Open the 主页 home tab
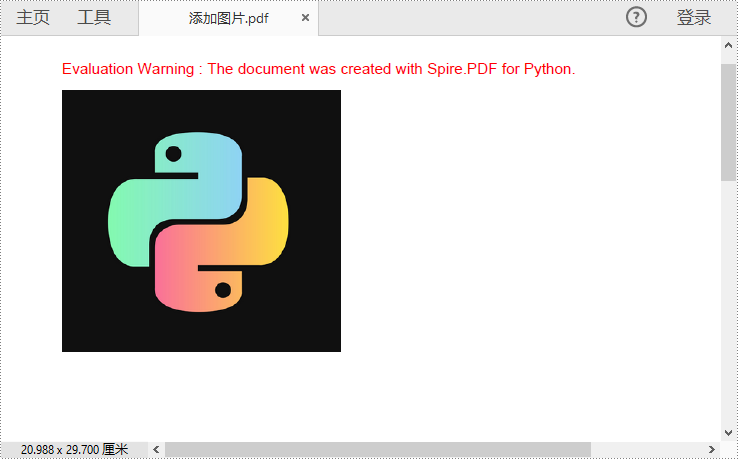738x459 pixels. 33,17
